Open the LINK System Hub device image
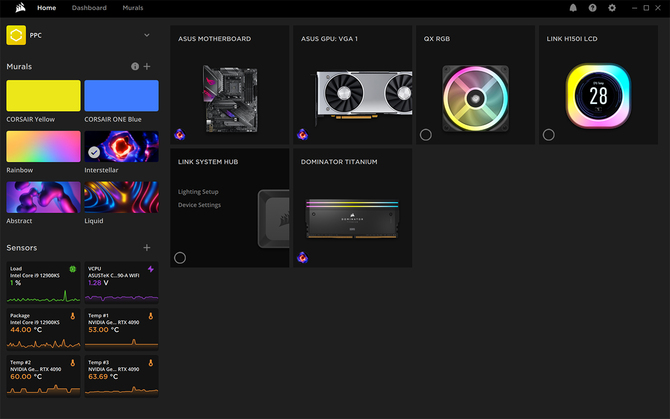The image size is (670, 419). pos(273,219)
